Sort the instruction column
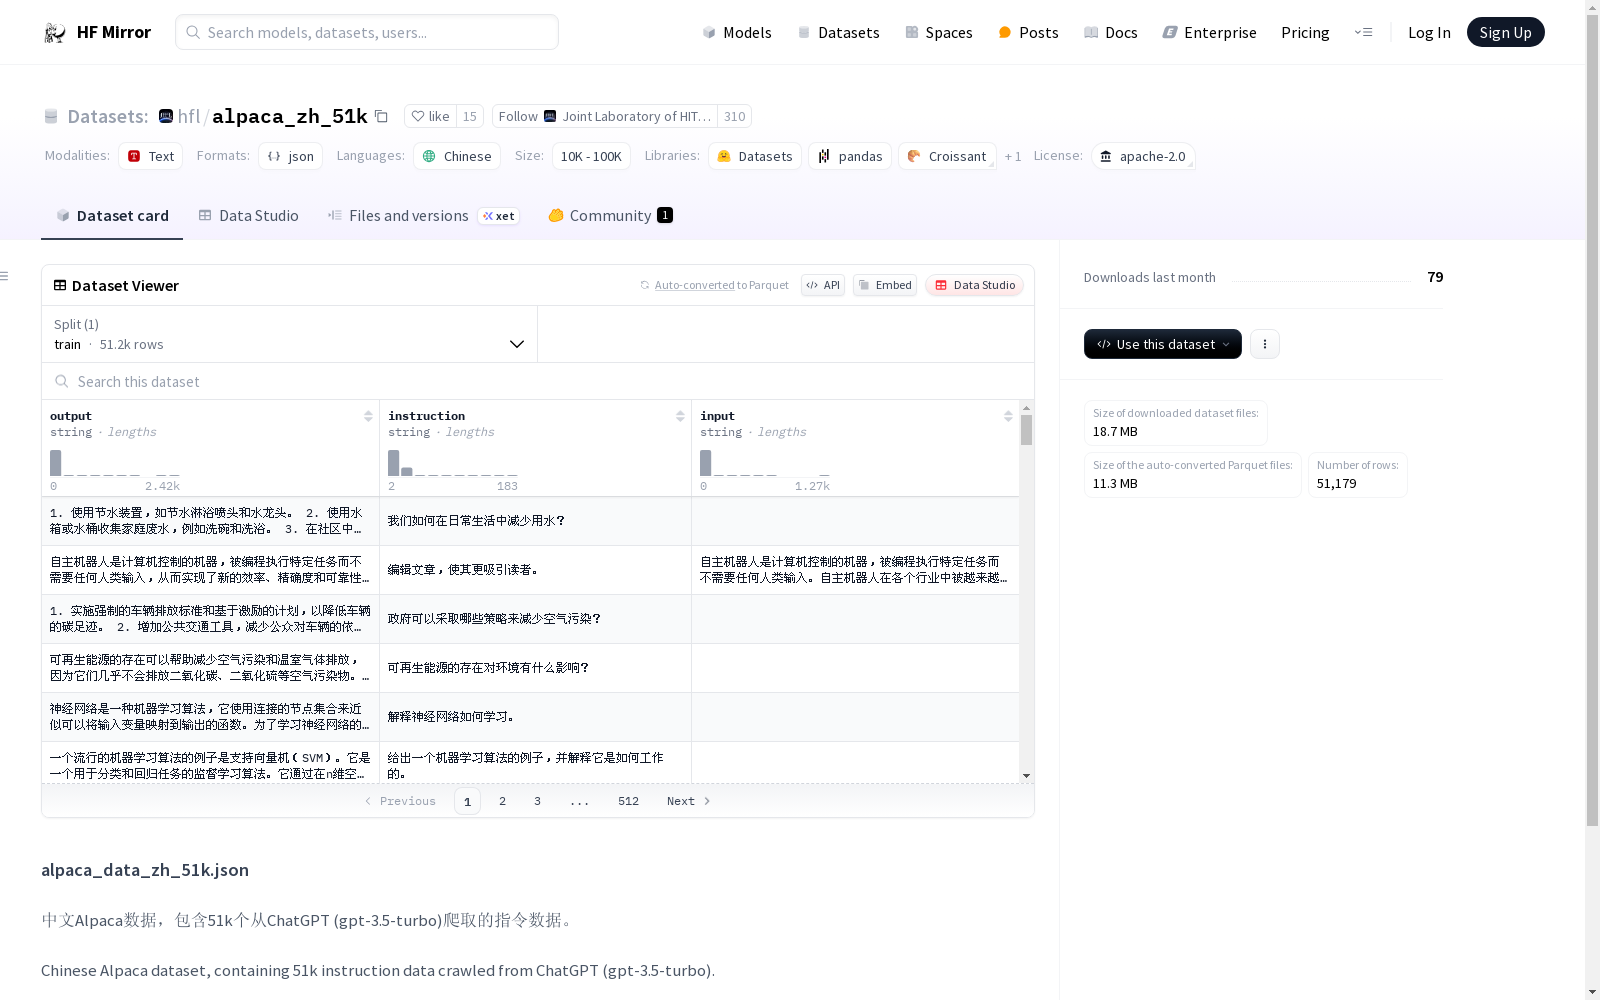The image size is (1600, 1000). click(680, 416)
